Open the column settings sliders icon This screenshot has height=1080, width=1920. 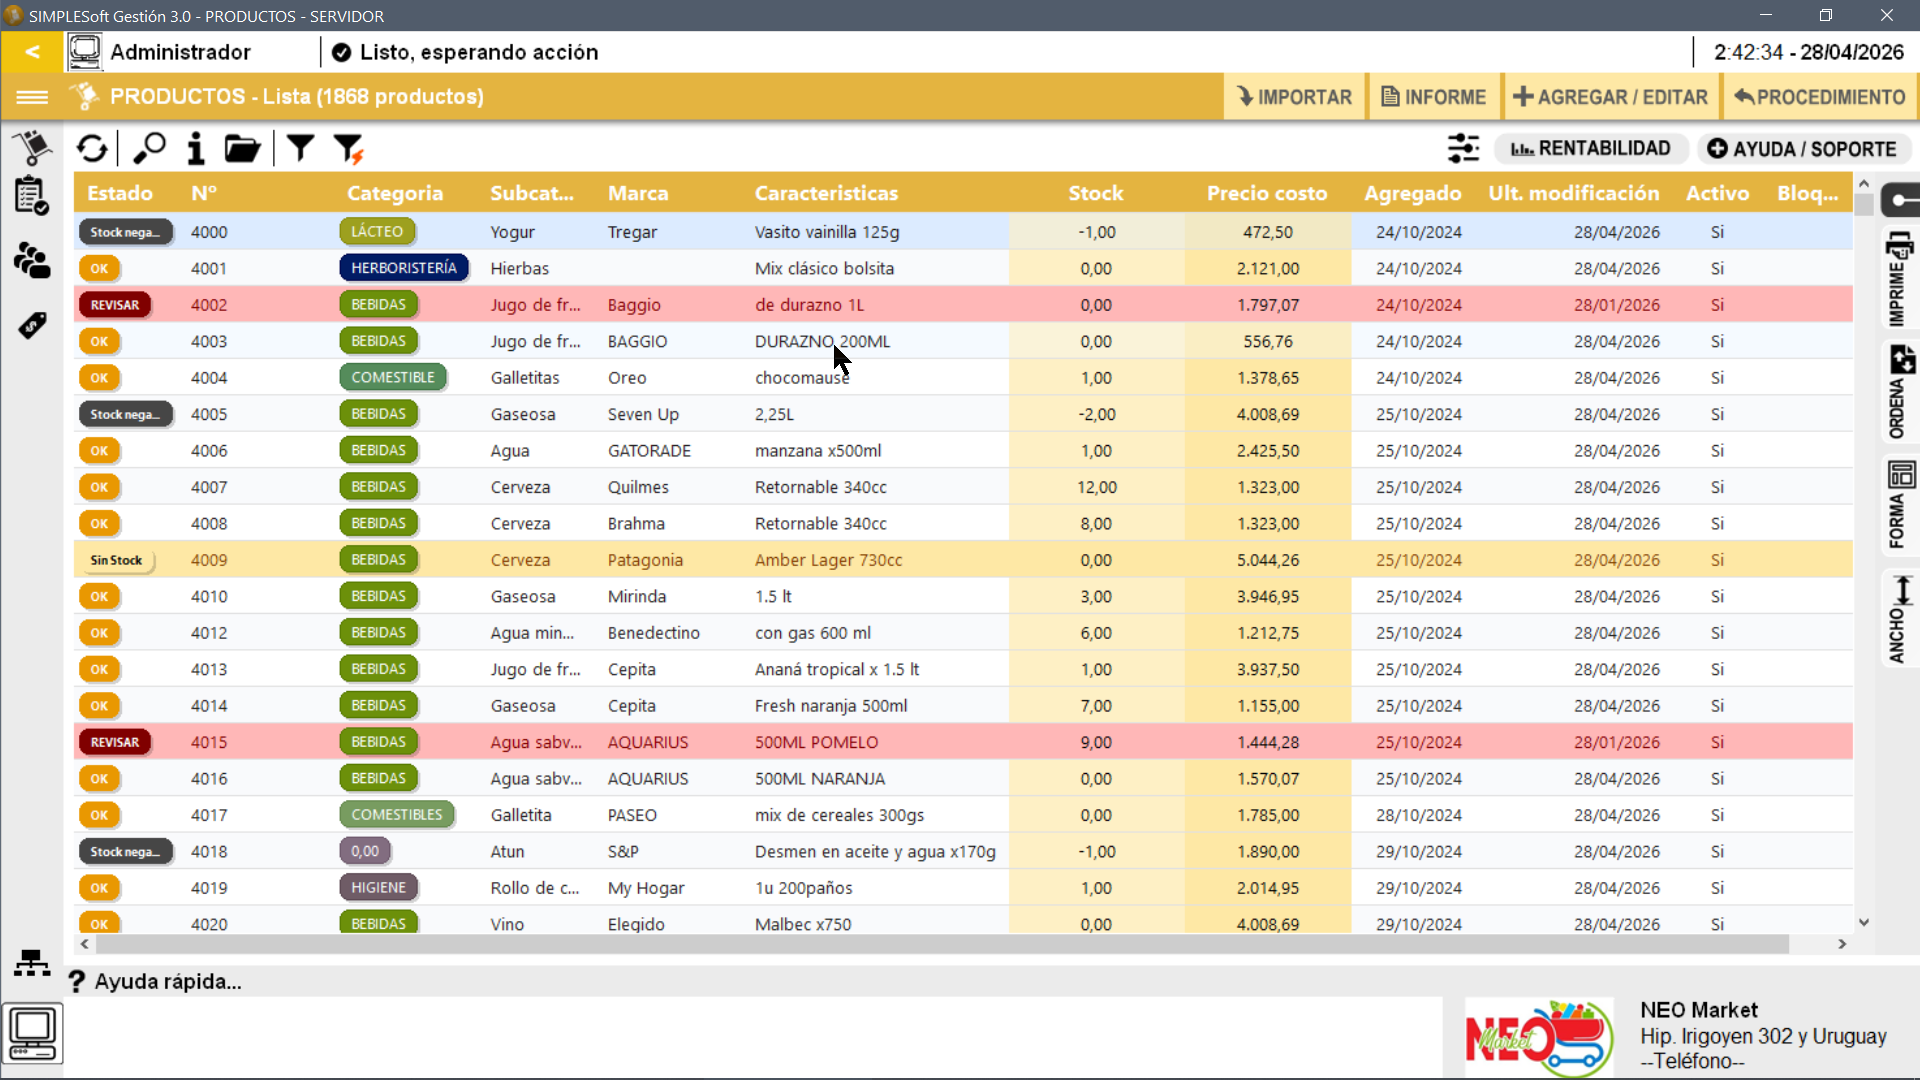pyautogui.click(x=1463, y=149)
